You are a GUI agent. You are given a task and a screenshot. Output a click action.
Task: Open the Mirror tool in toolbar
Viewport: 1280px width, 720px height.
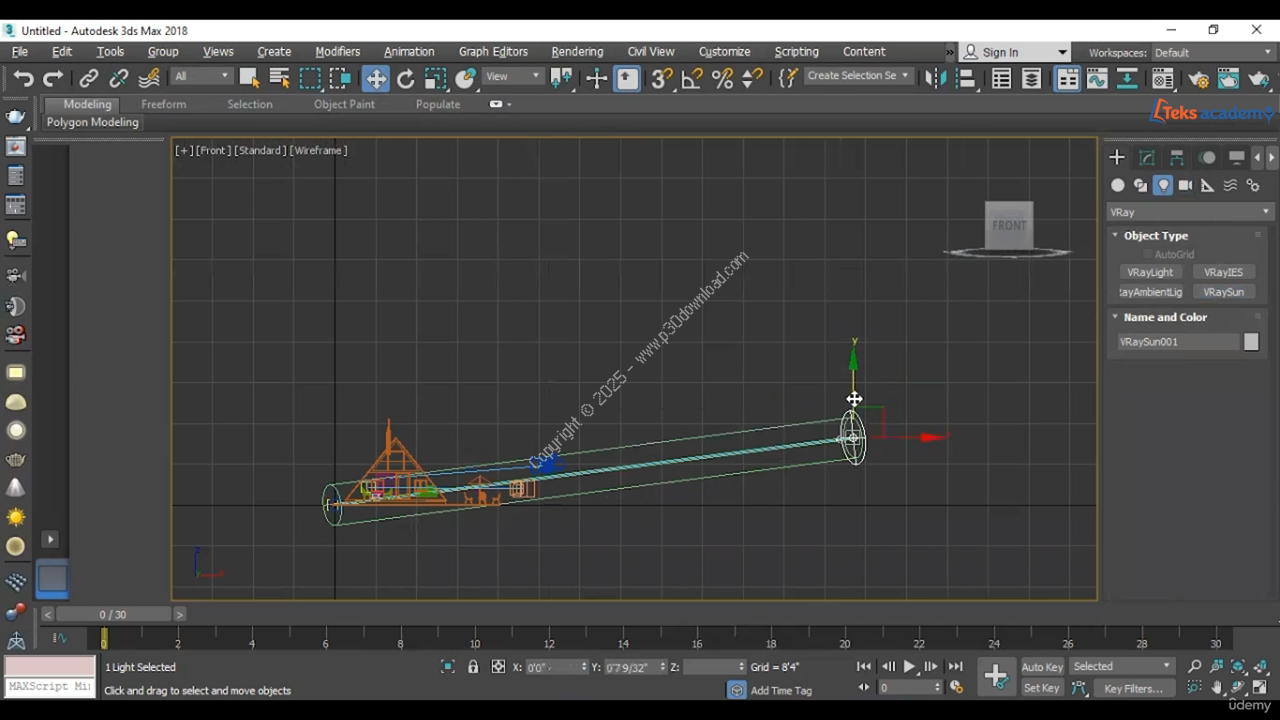(933, 79)
